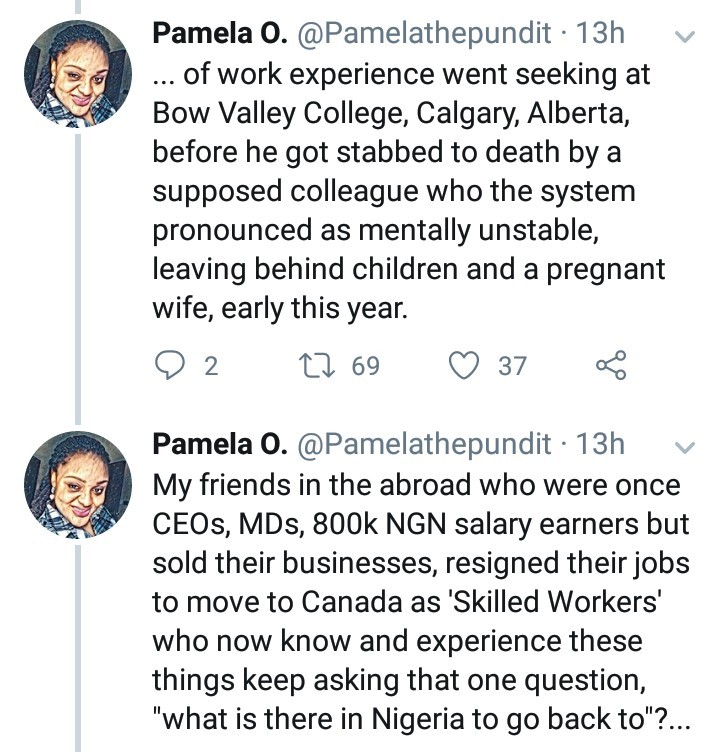Screen dimensions: 720x752
Task: Tap the share icon on first tweet
Action: pyautogui.click(x=611, y=365)
